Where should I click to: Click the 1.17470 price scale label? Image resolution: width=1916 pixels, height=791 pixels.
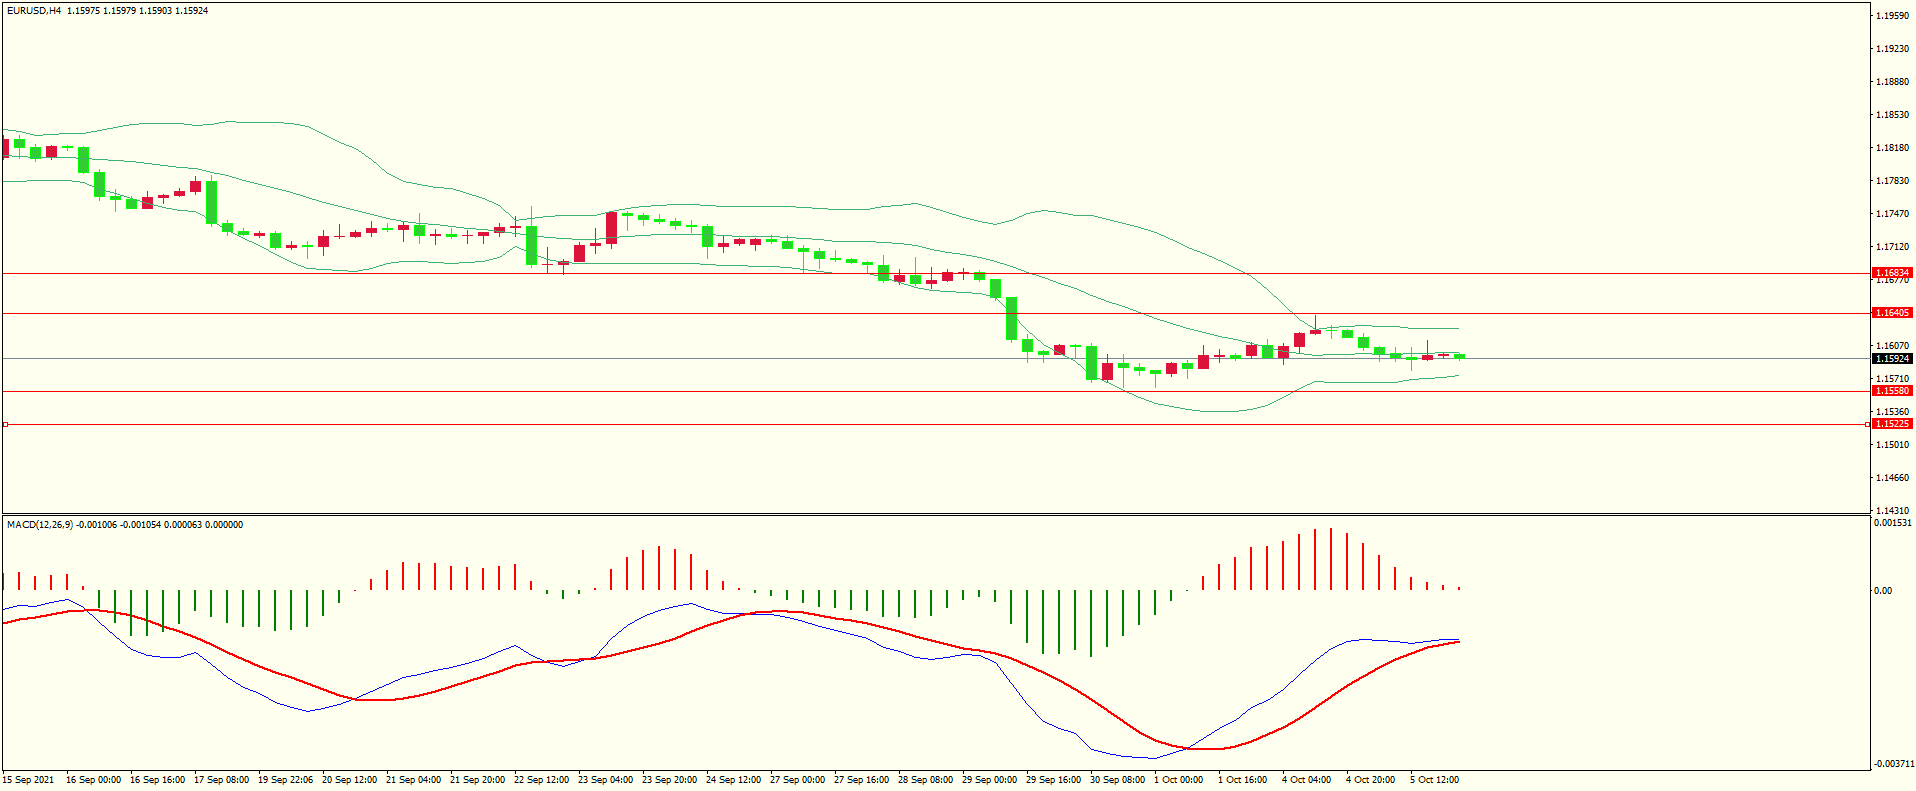1892,214
